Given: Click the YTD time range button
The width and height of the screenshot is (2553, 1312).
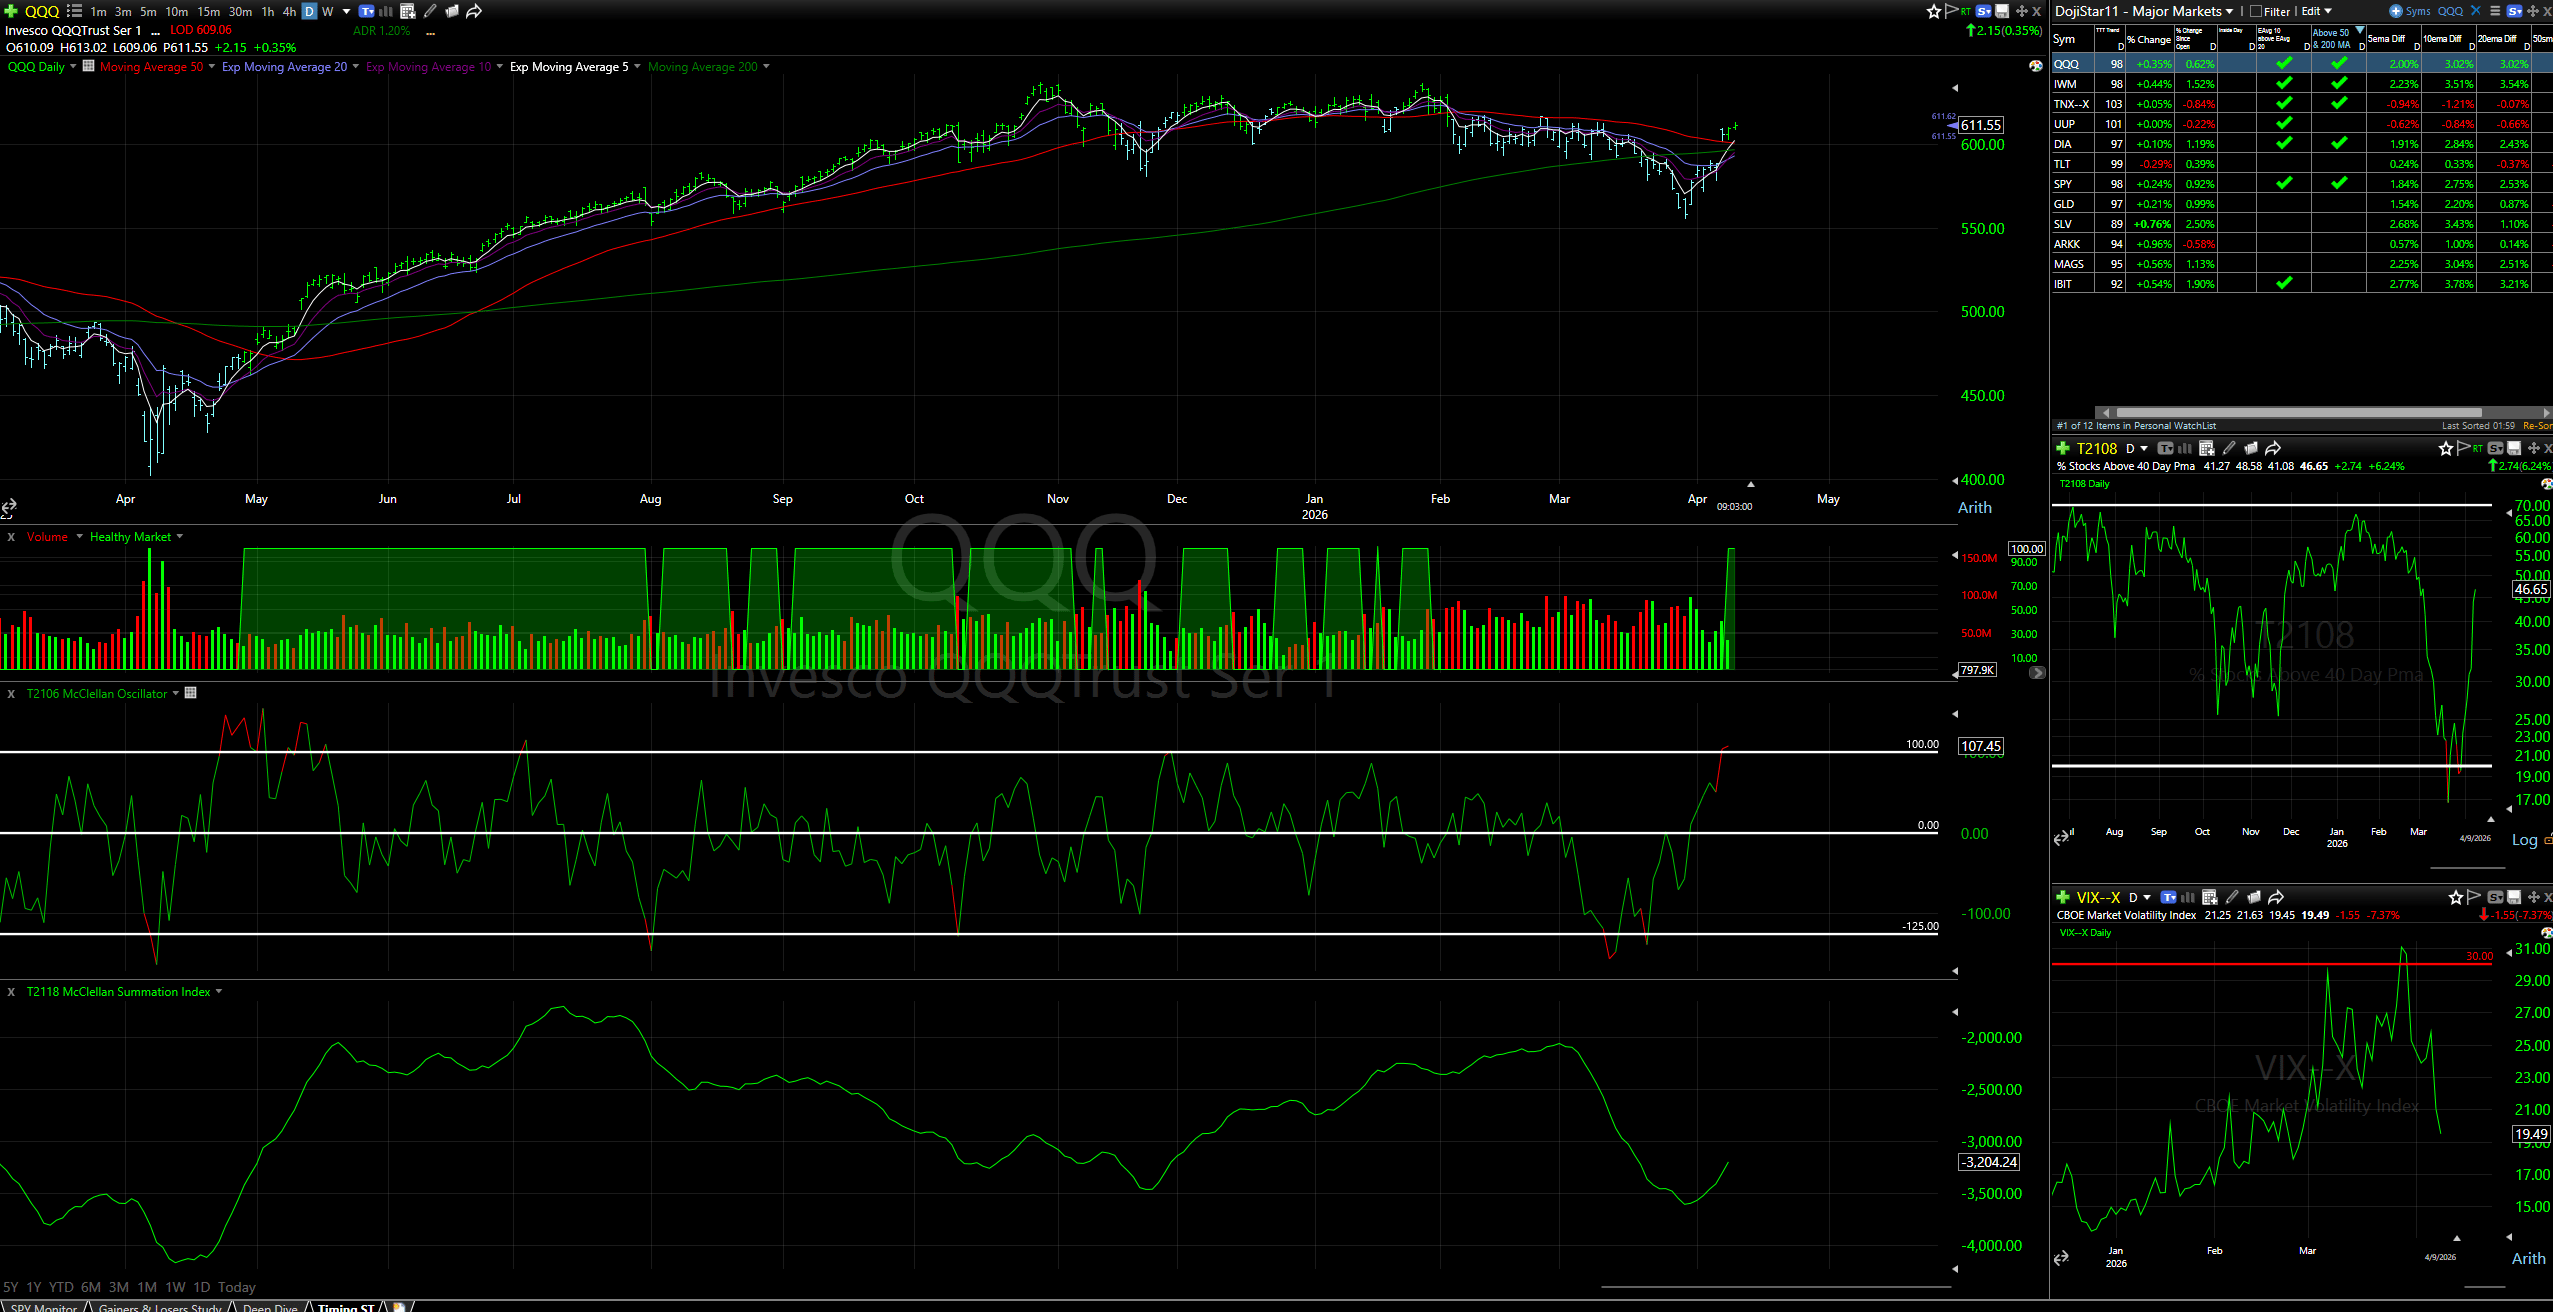Looking at the screenshot, I should coord(61,1287).
